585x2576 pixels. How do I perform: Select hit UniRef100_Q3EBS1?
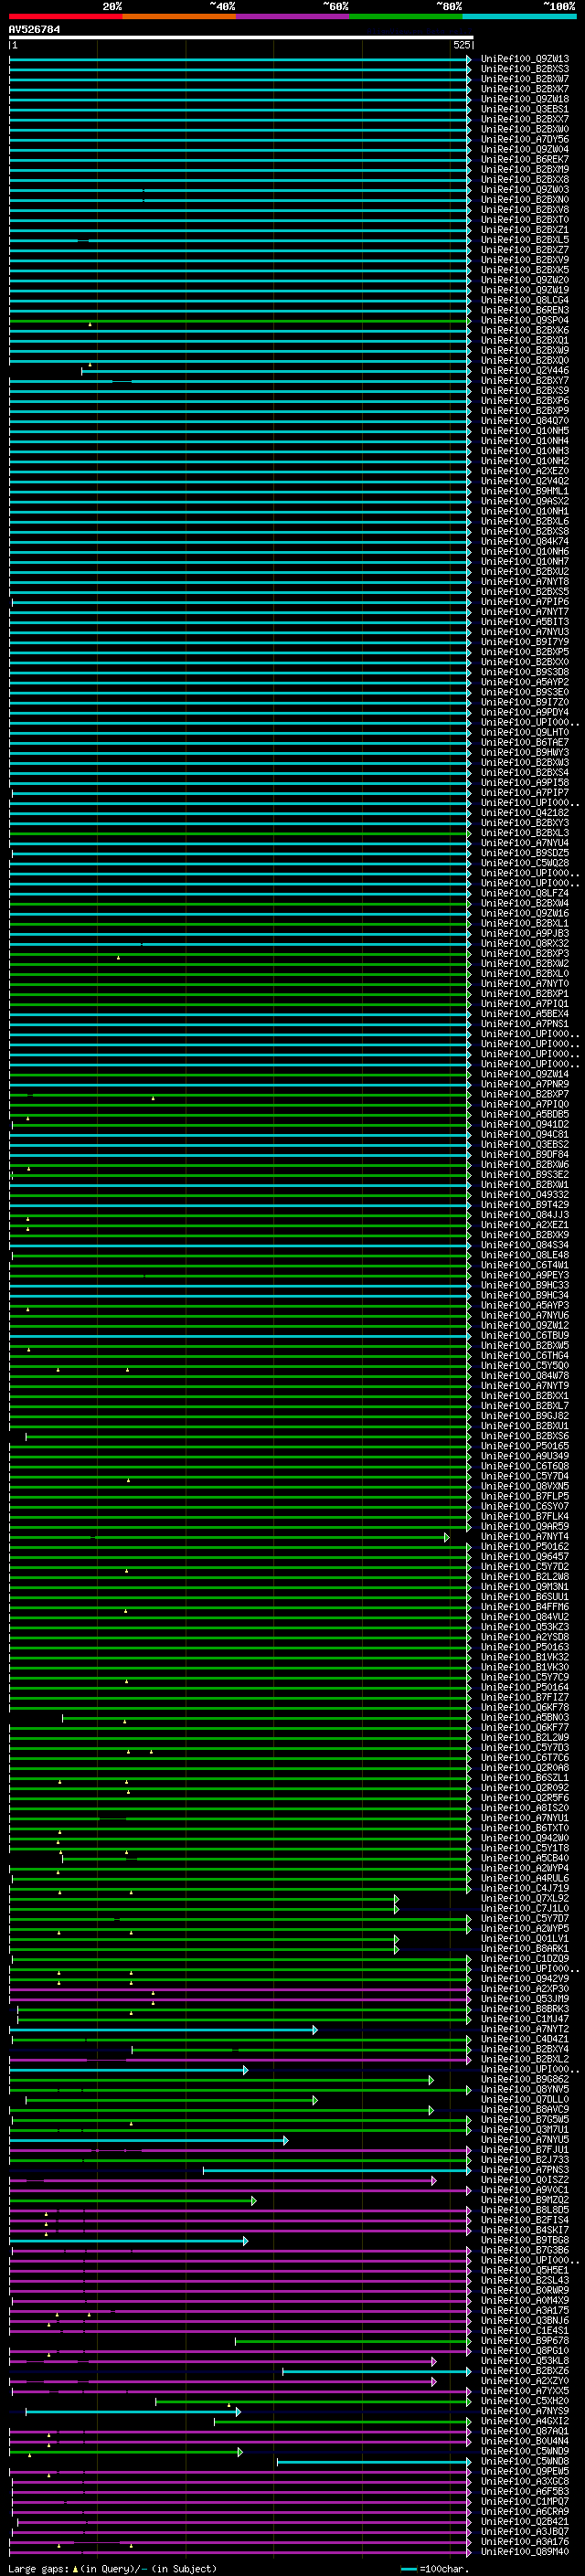[525, 109]
